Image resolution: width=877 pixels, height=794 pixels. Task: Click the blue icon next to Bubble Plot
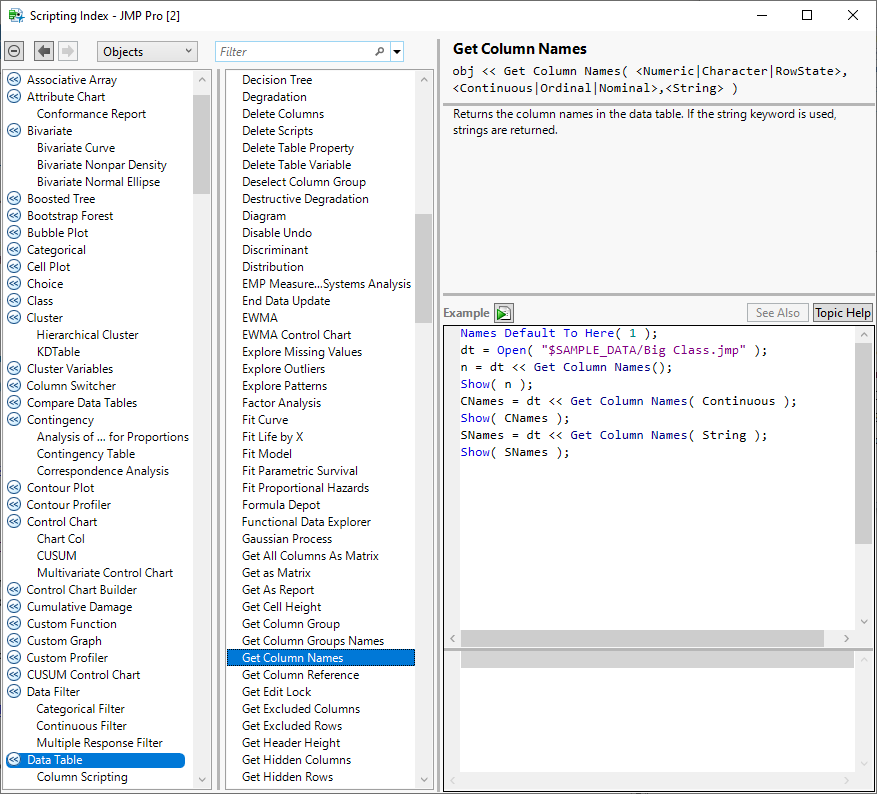pos(14,233)
